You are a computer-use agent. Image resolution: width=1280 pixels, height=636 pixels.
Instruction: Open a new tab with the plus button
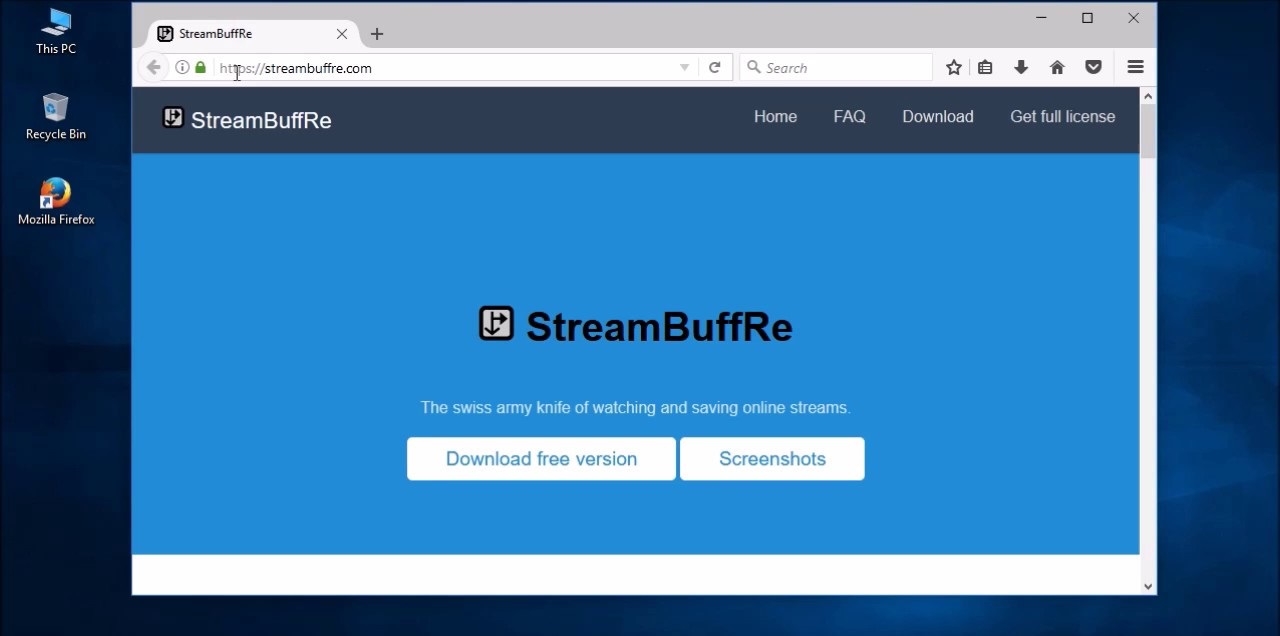[x=376, y=34]
